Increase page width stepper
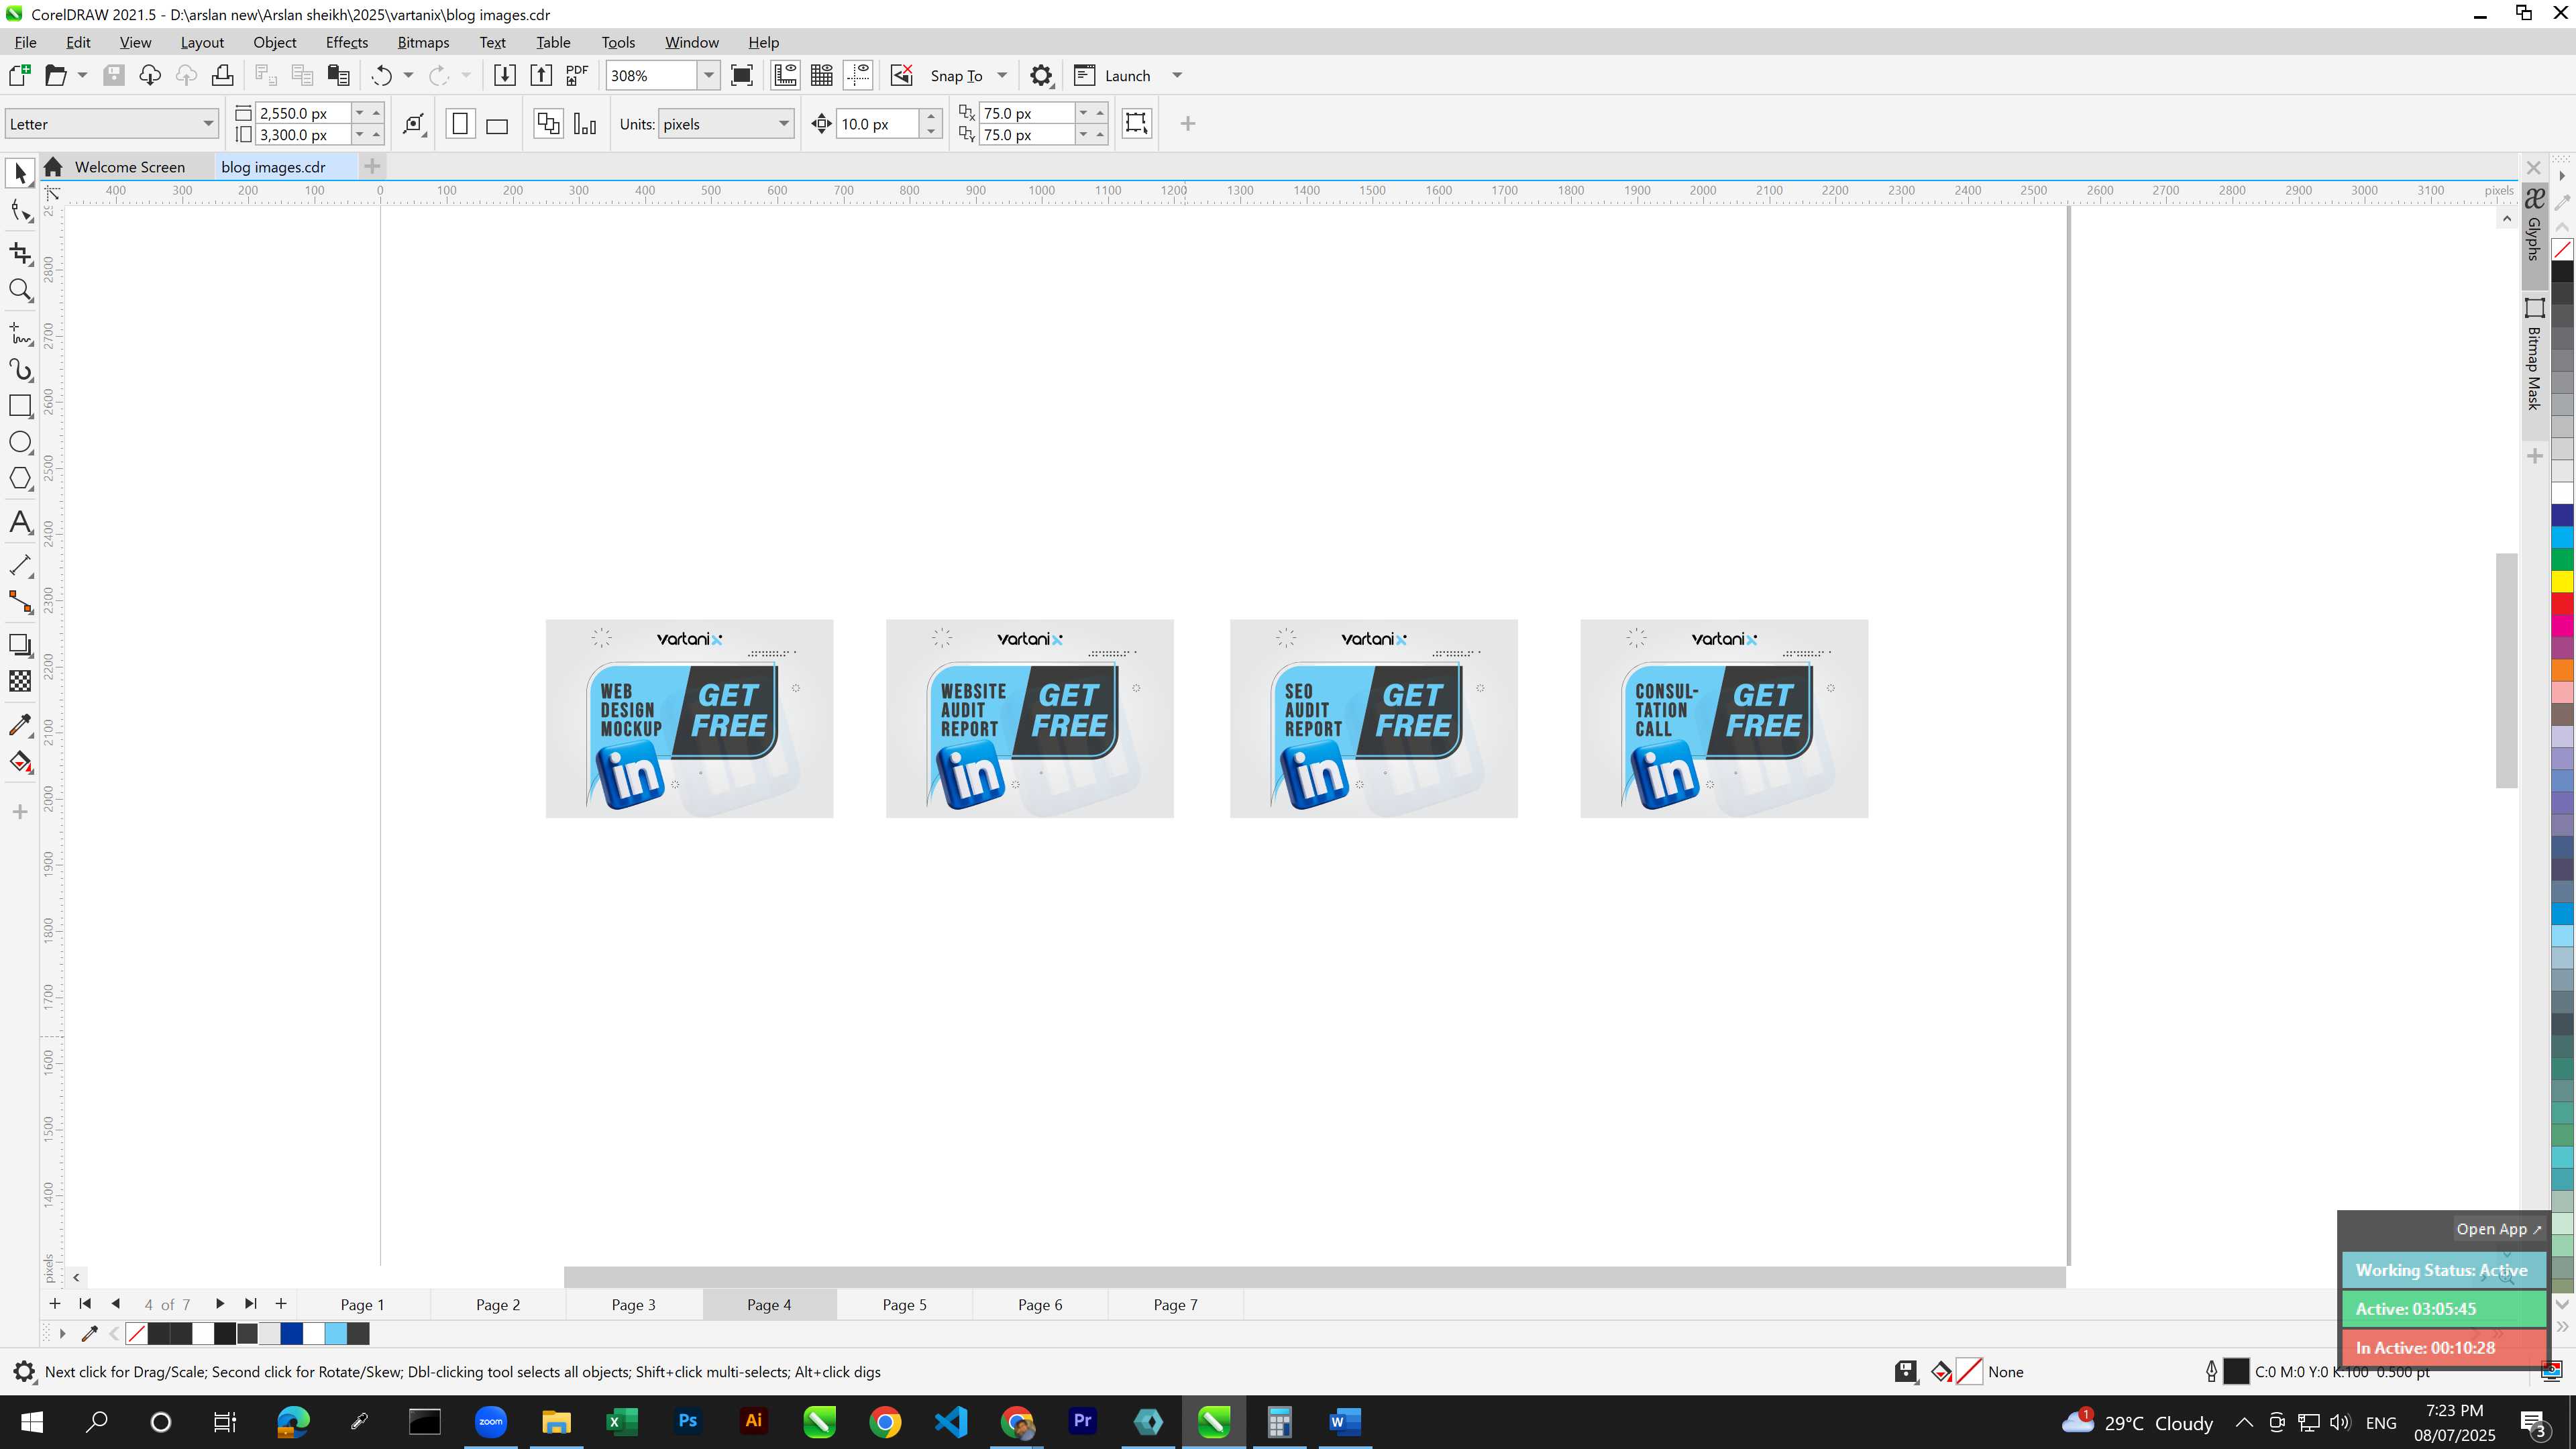This screenshot has height=1449, width=2576. (x=376, y=113)
